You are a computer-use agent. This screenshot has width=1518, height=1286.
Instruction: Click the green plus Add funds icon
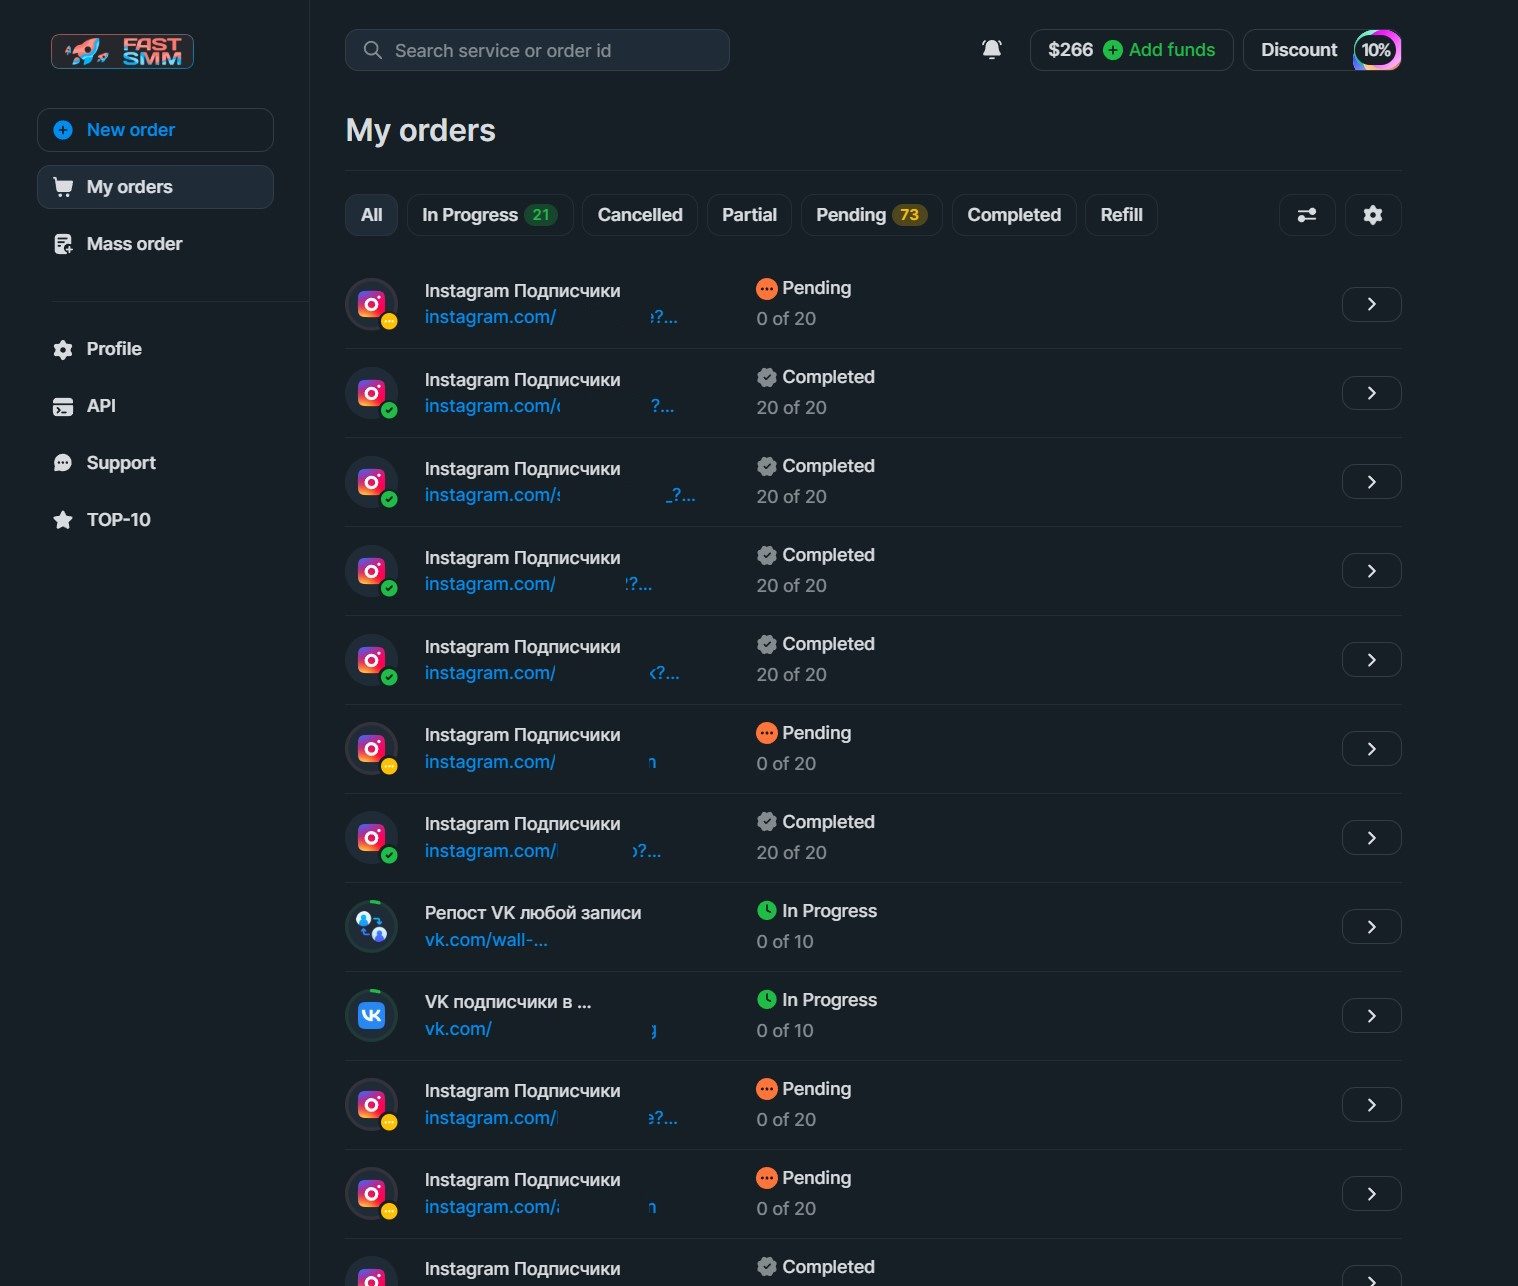(1112, 50)
